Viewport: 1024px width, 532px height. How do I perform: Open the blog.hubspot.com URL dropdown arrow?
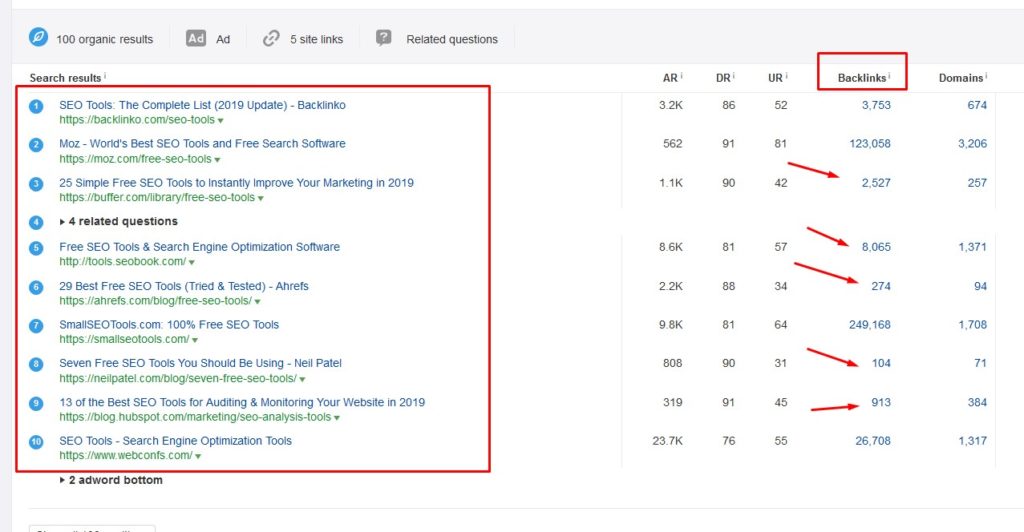[x=337, y=418]
